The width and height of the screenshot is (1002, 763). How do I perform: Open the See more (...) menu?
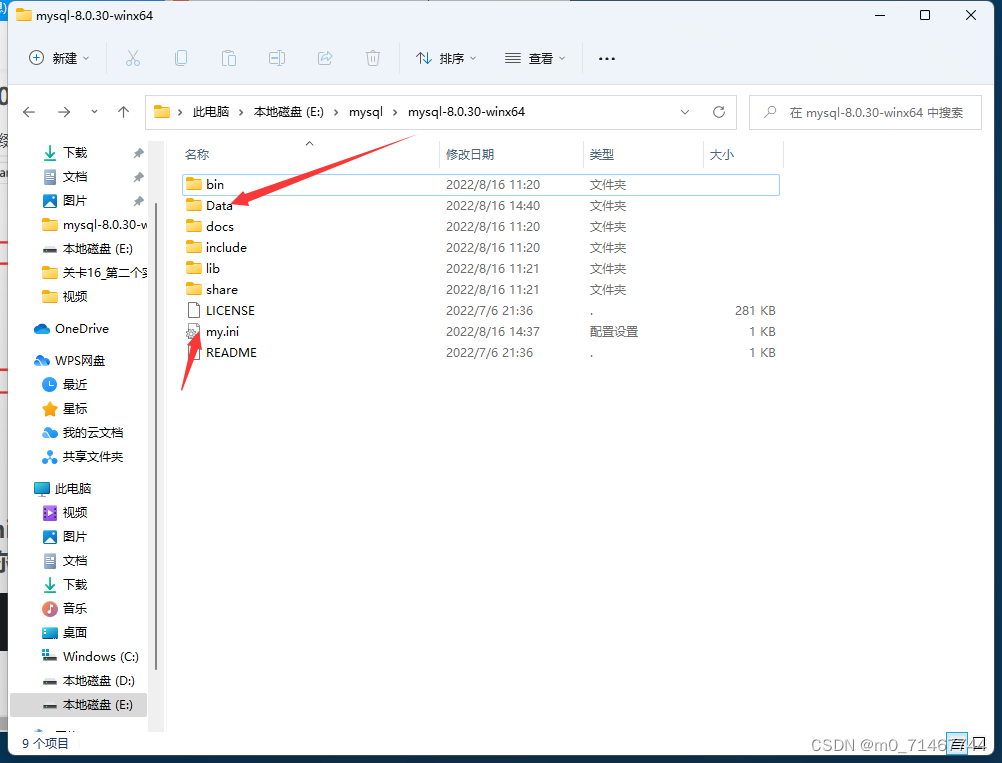(606, 58)
